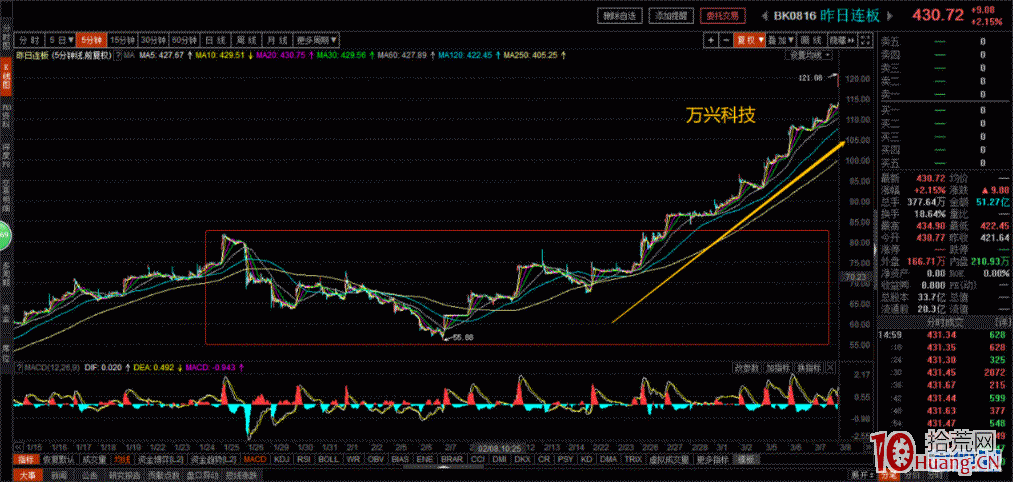Select the 30分钟 period tab
This screenshot has width=1013, height=482.
pyautogui.click(x=154, y=40)
